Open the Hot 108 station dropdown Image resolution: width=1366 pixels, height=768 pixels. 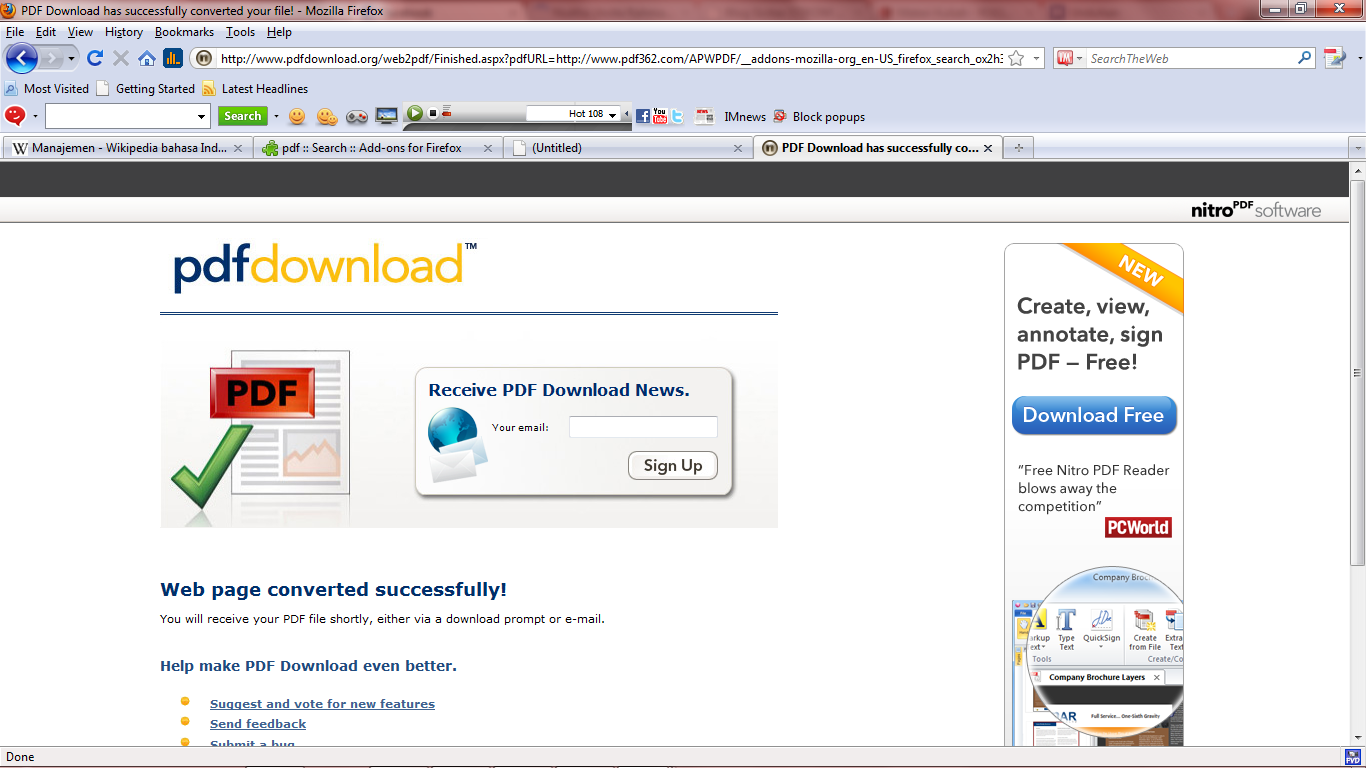pos(612,113)
